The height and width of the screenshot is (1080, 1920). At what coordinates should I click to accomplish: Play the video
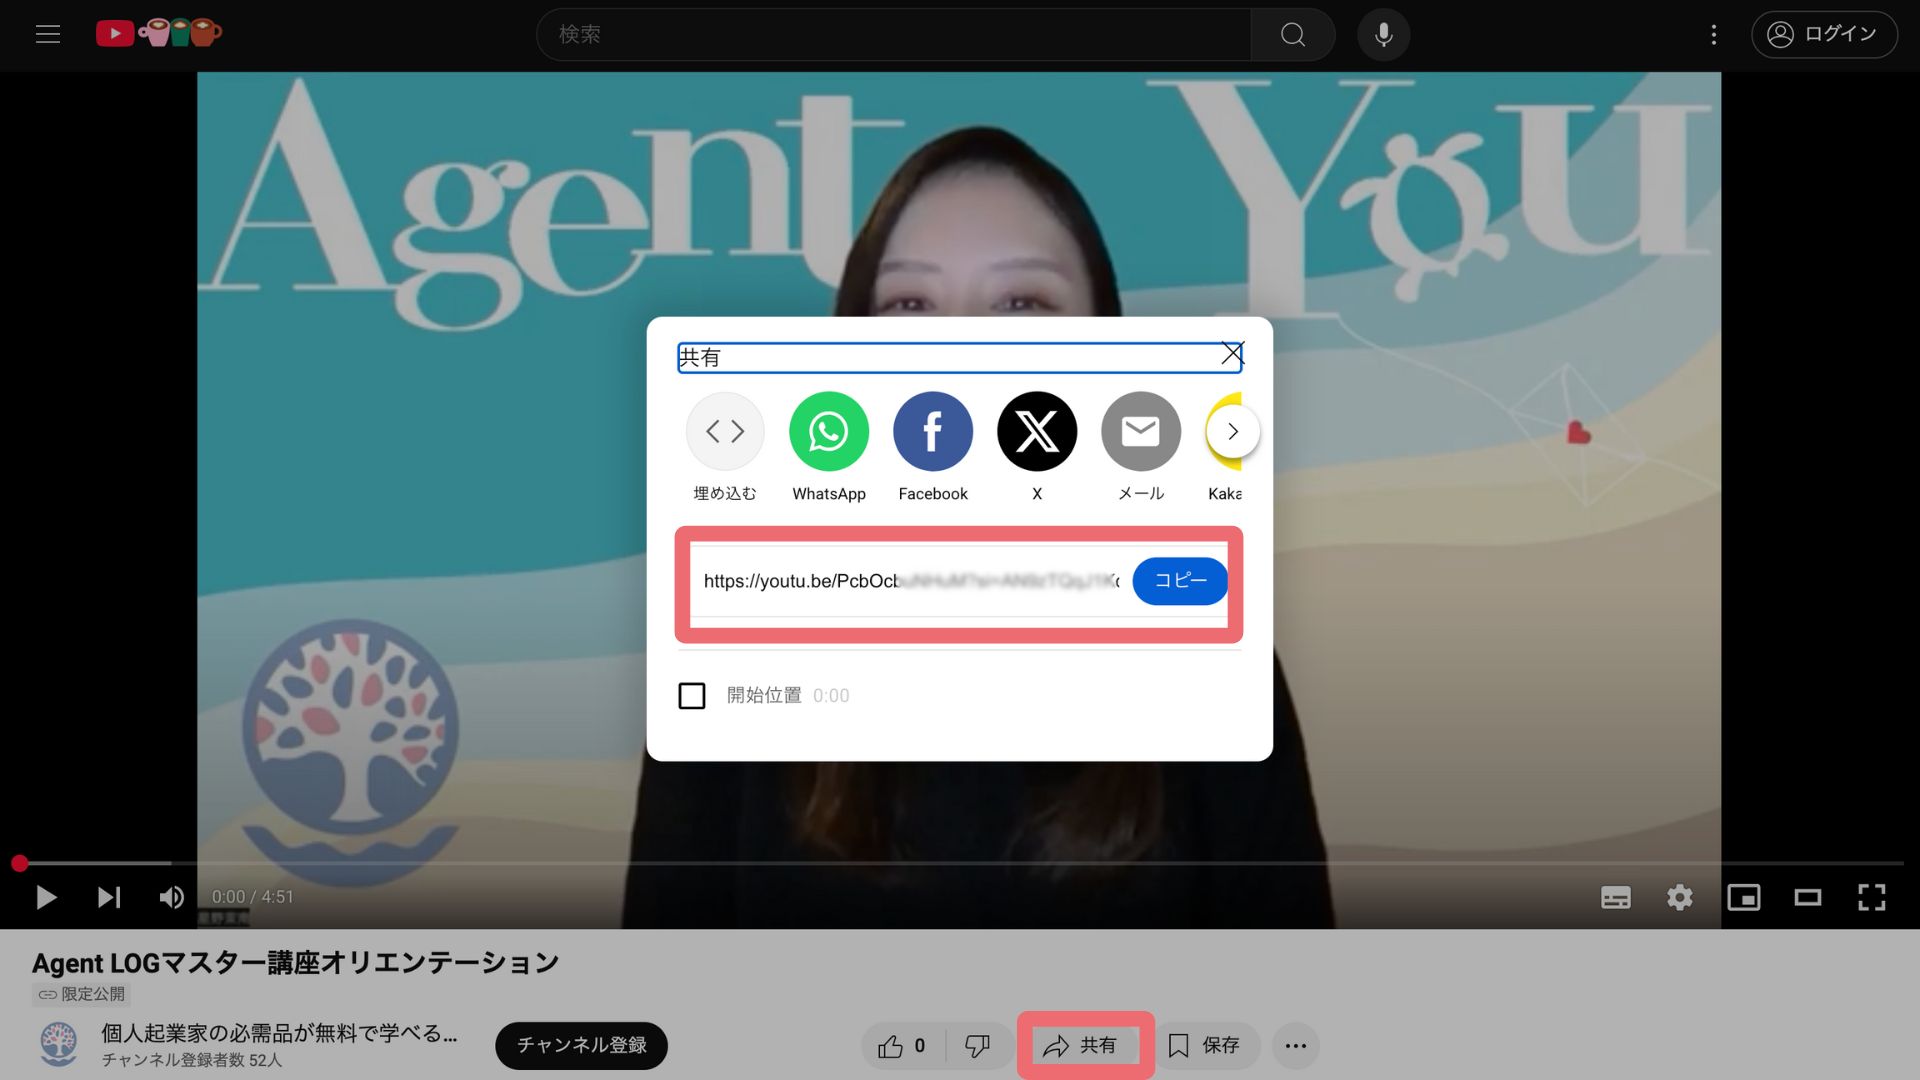[46, 897]
